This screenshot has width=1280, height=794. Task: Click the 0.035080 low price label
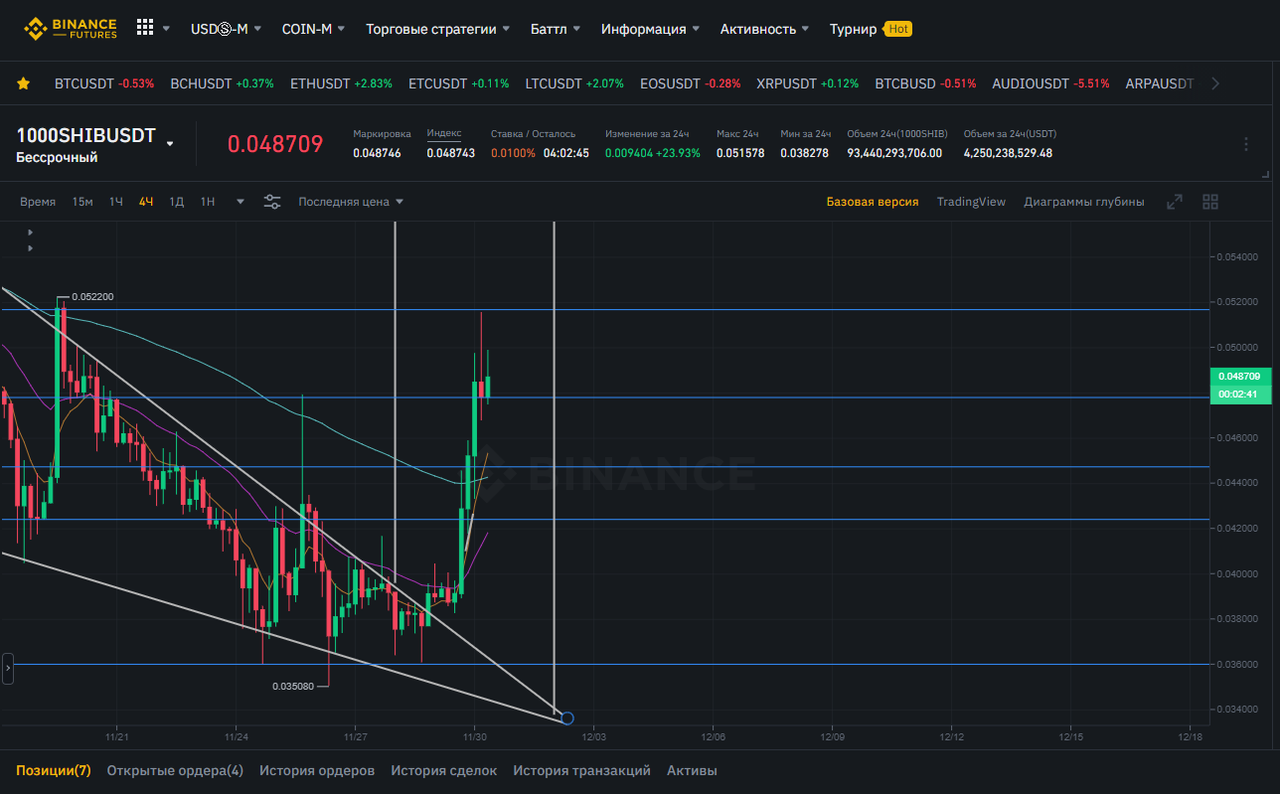[293, 686]
